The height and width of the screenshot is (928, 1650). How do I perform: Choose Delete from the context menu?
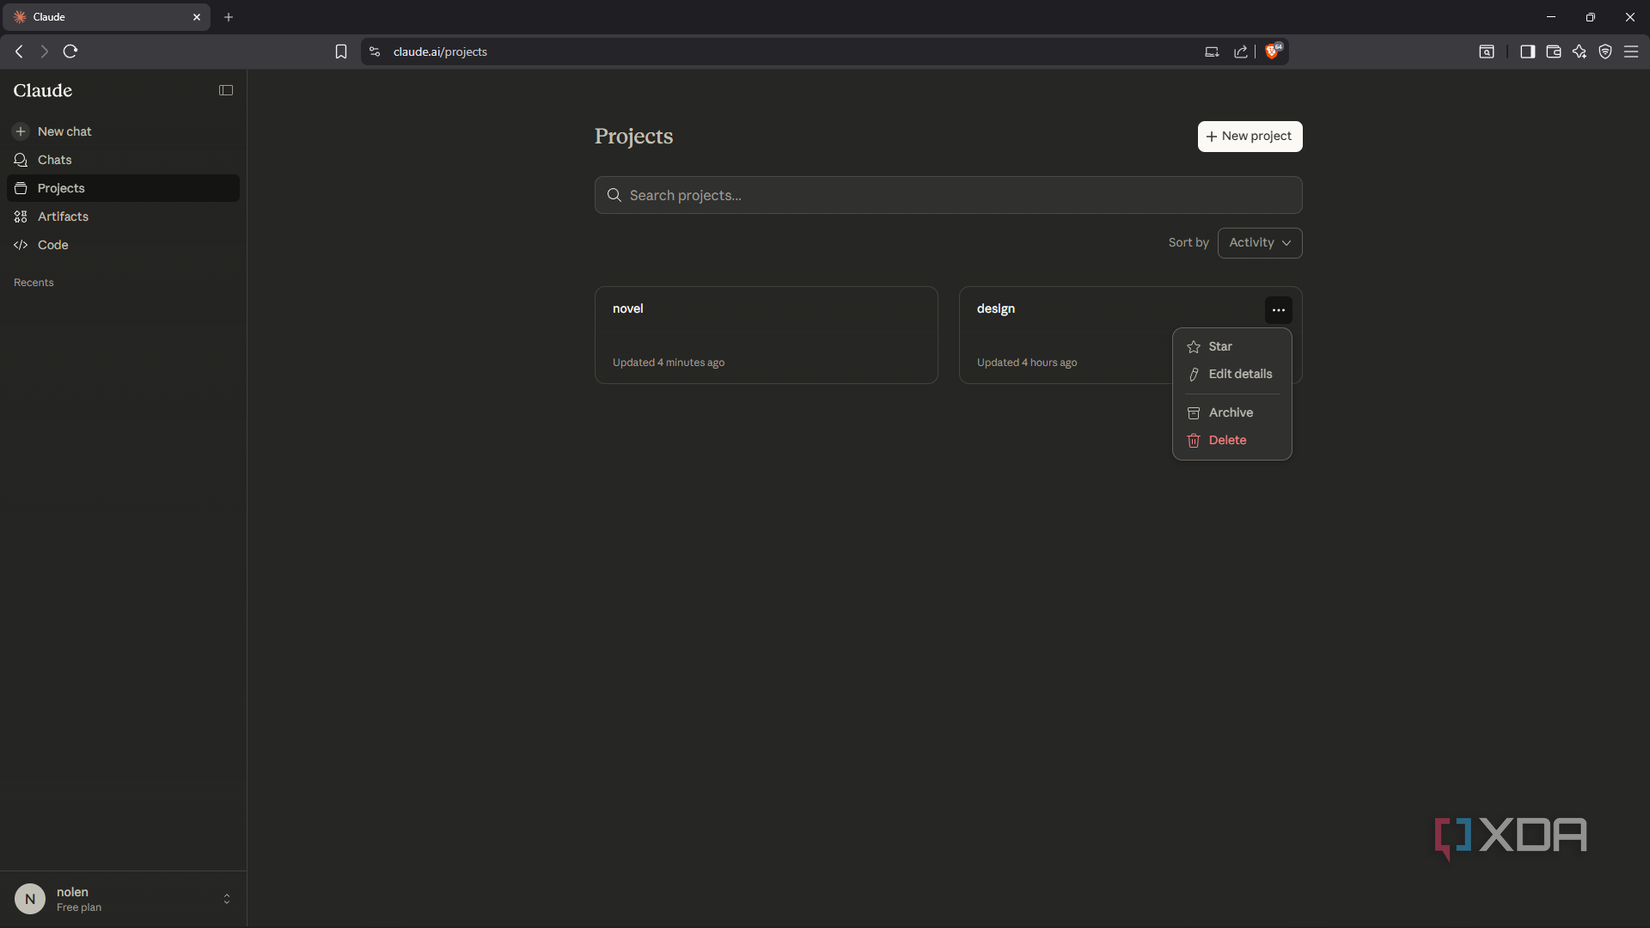click(x=1232, y=440)
